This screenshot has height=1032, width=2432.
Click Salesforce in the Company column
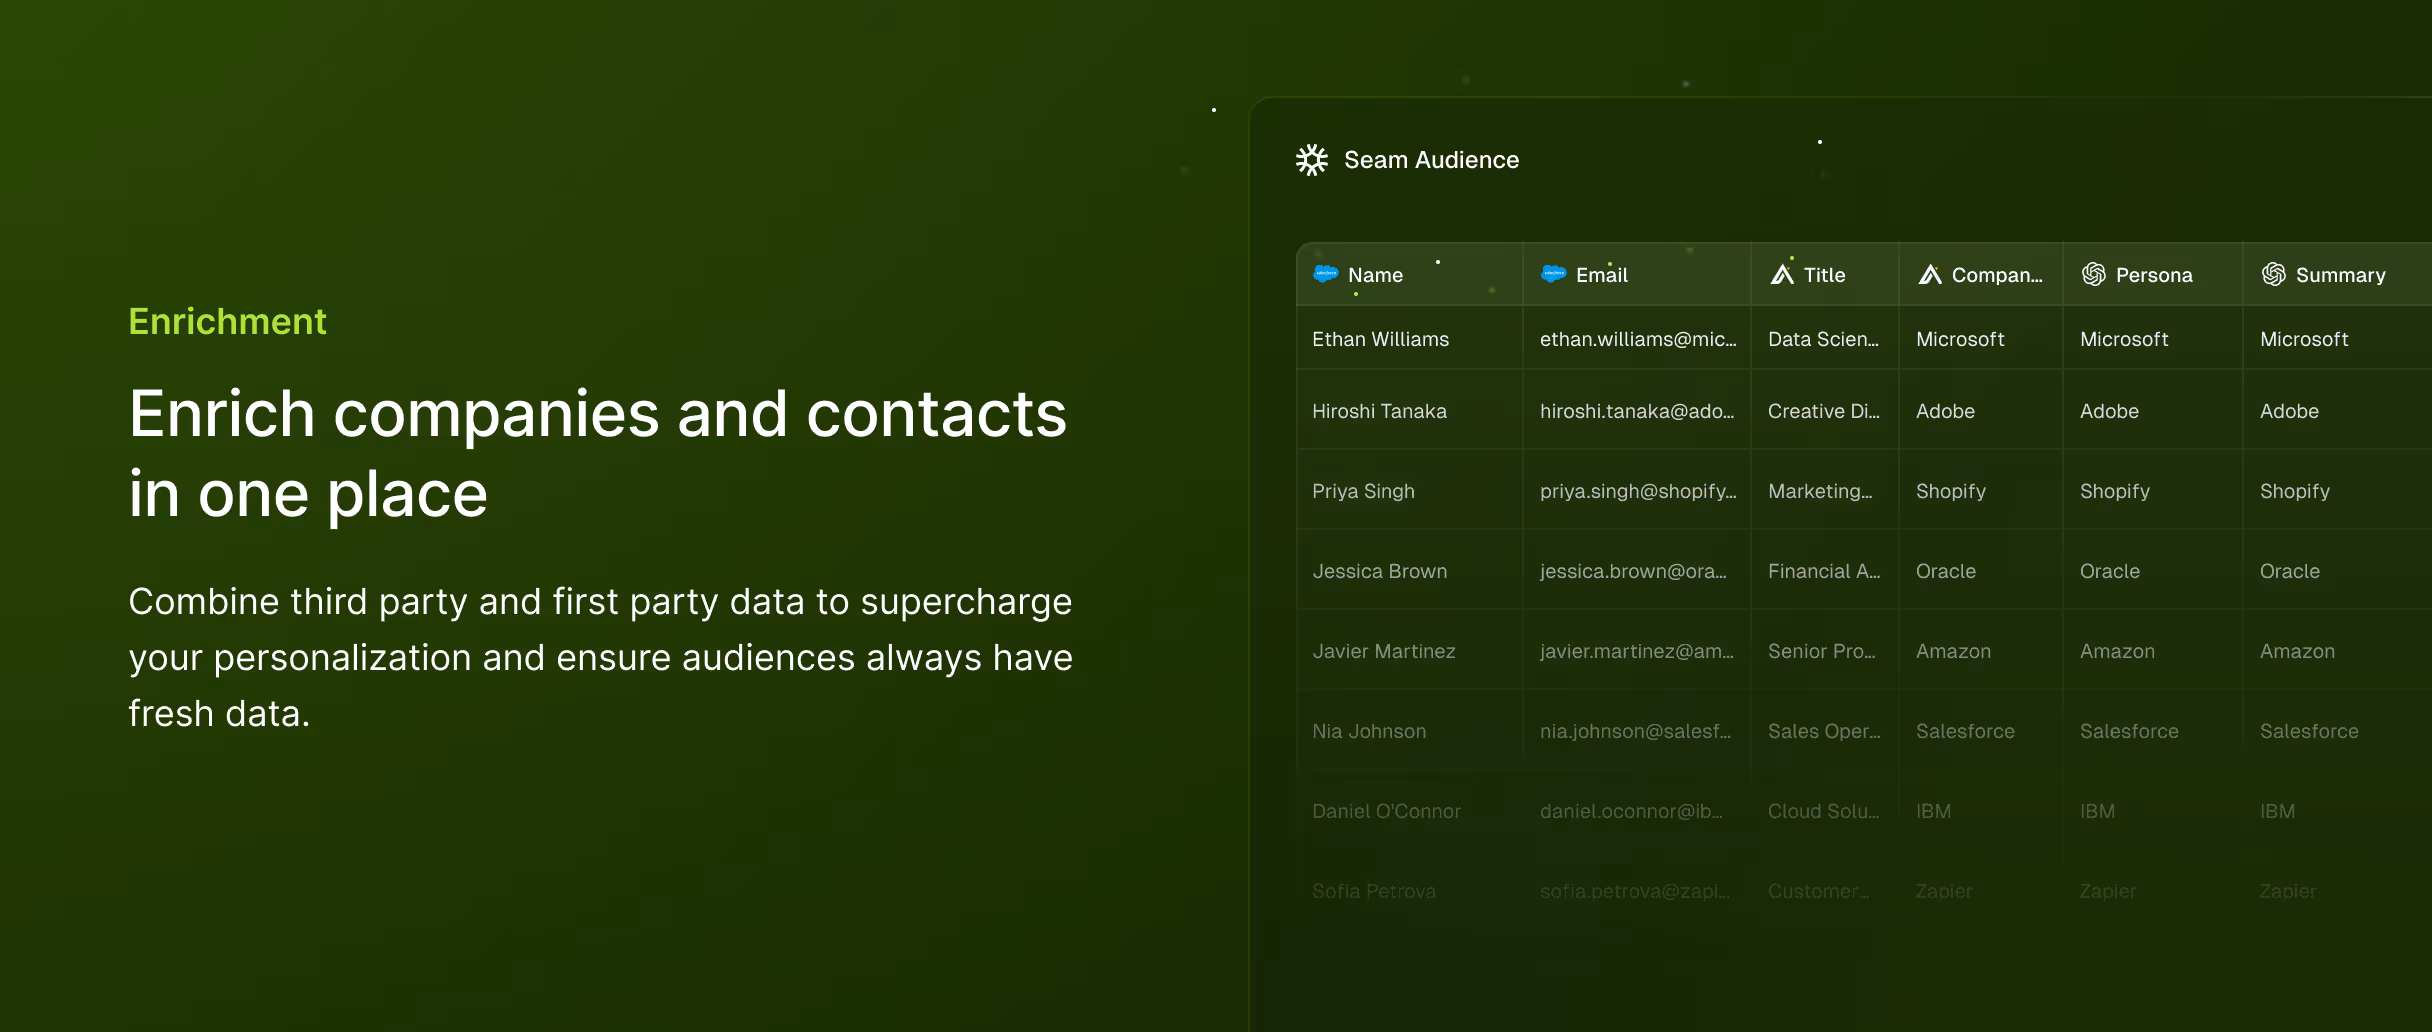1965,731
